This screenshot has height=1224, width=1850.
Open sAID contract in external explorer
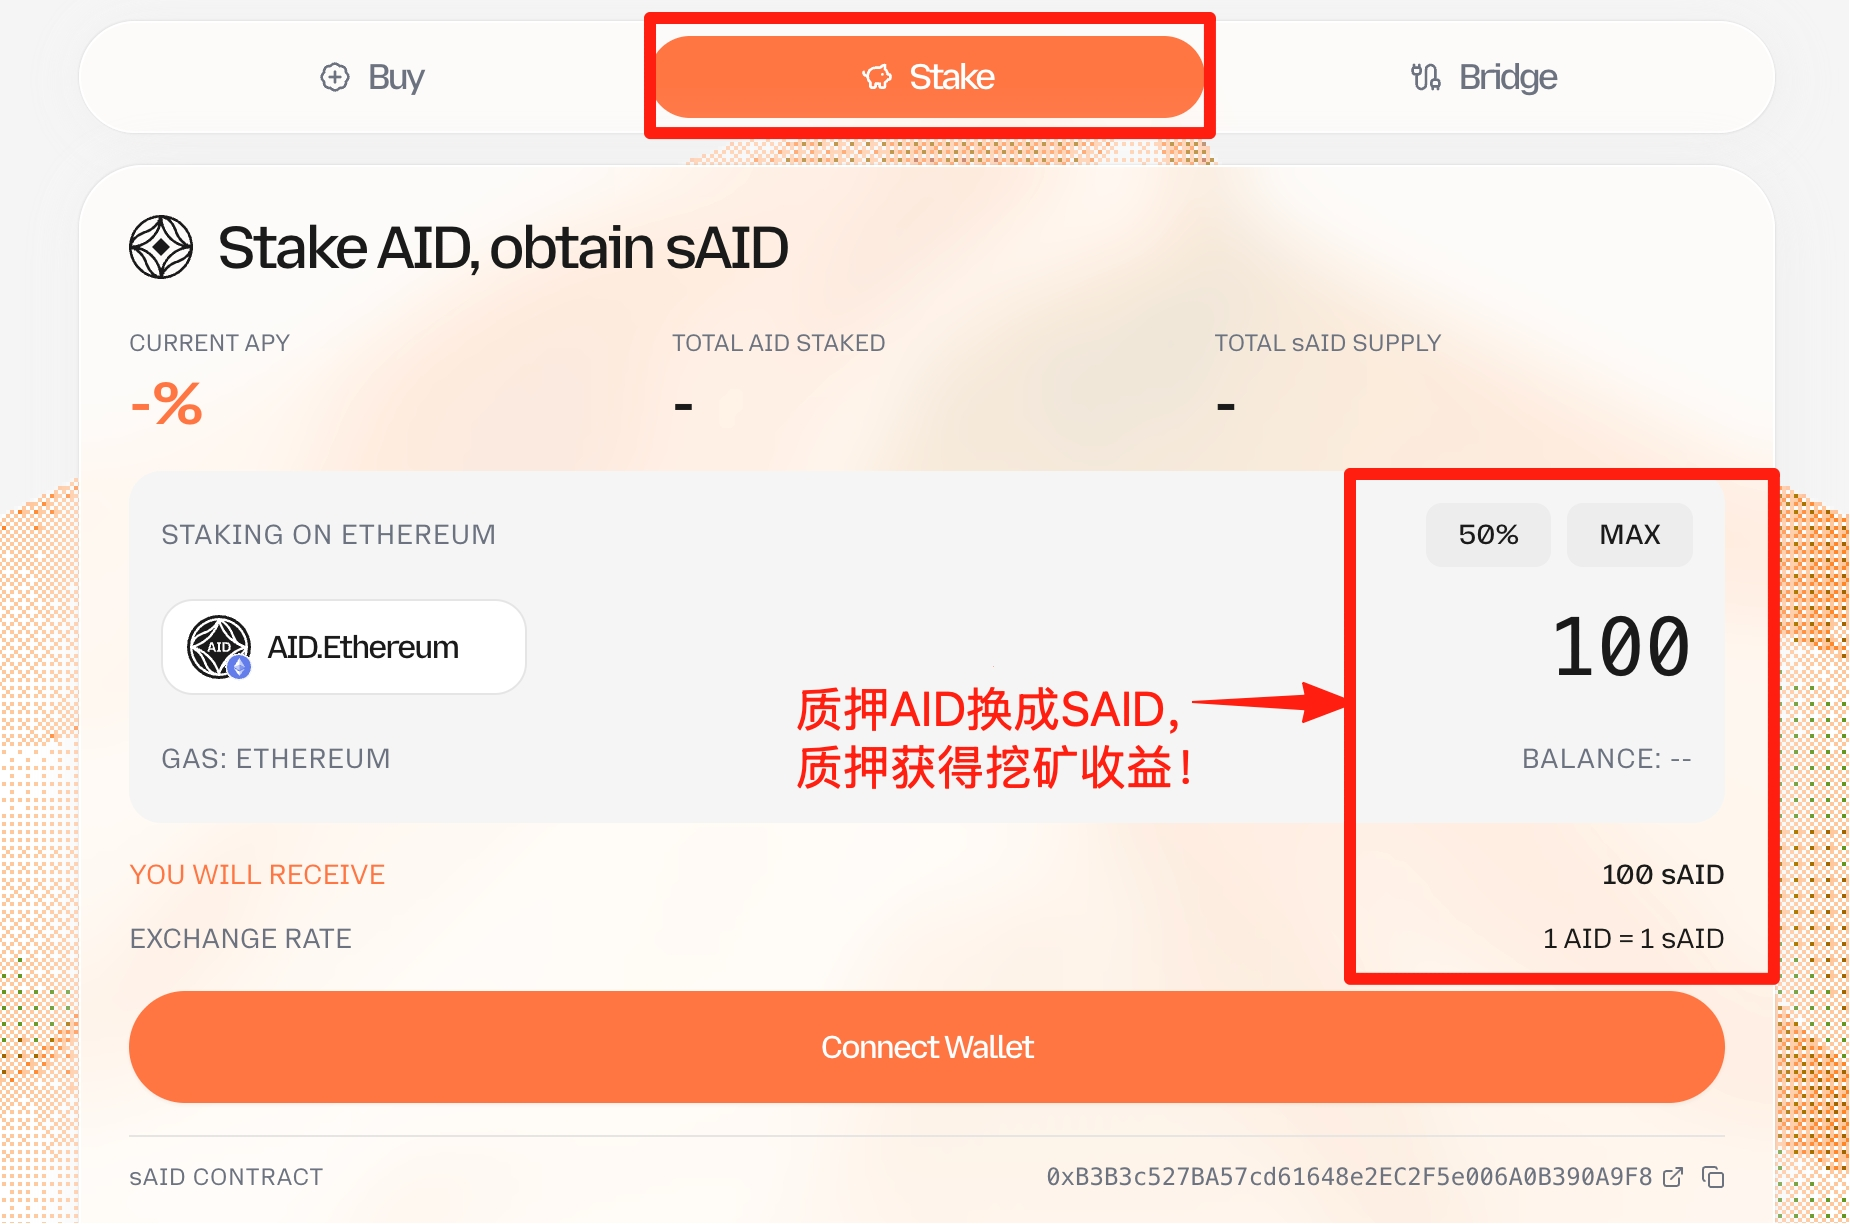click(1672, 1177)
